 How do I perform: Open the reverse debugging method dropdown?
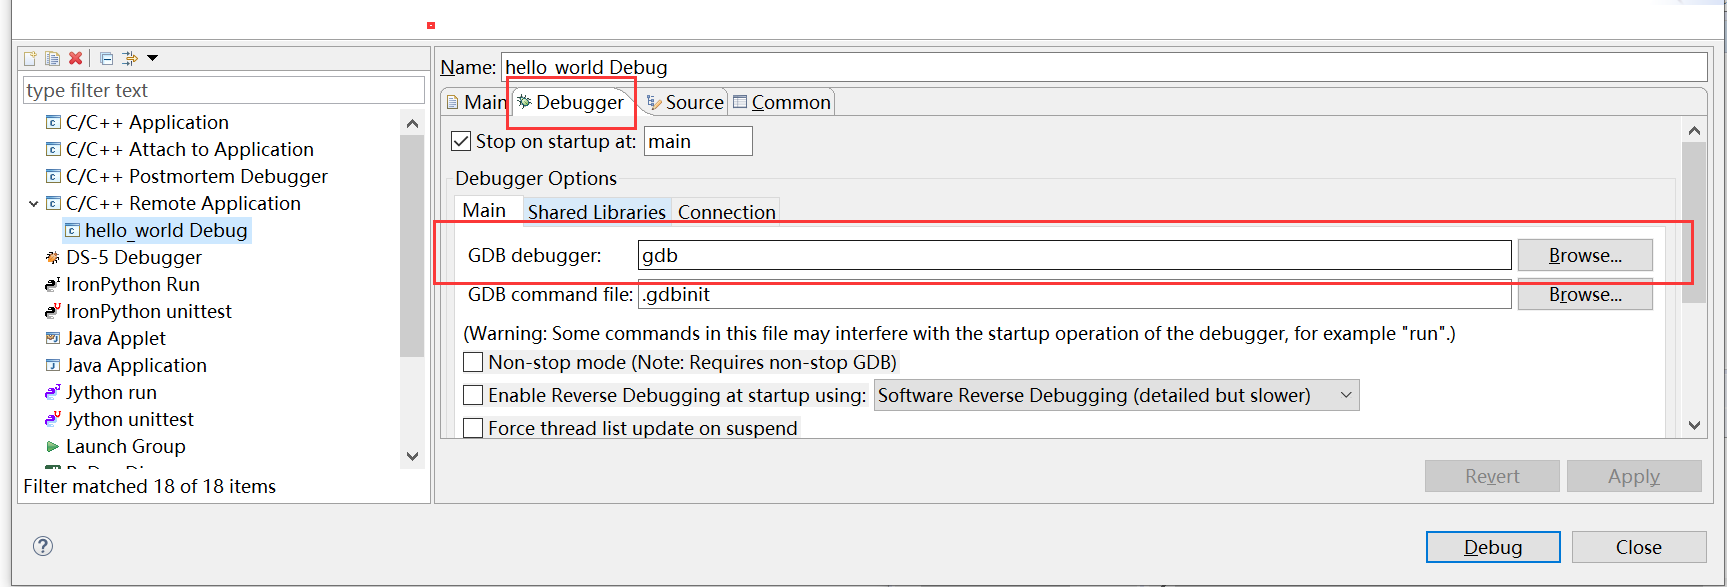point(1345,395)
